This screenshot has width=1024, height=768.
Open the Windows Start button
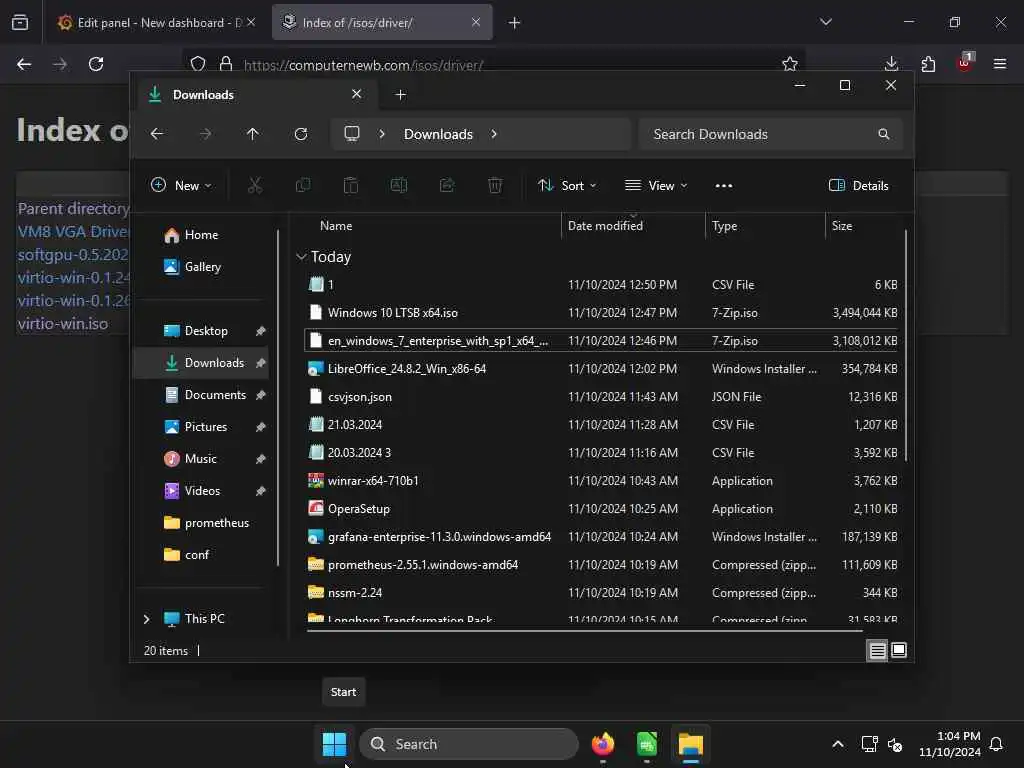(334, 744)
